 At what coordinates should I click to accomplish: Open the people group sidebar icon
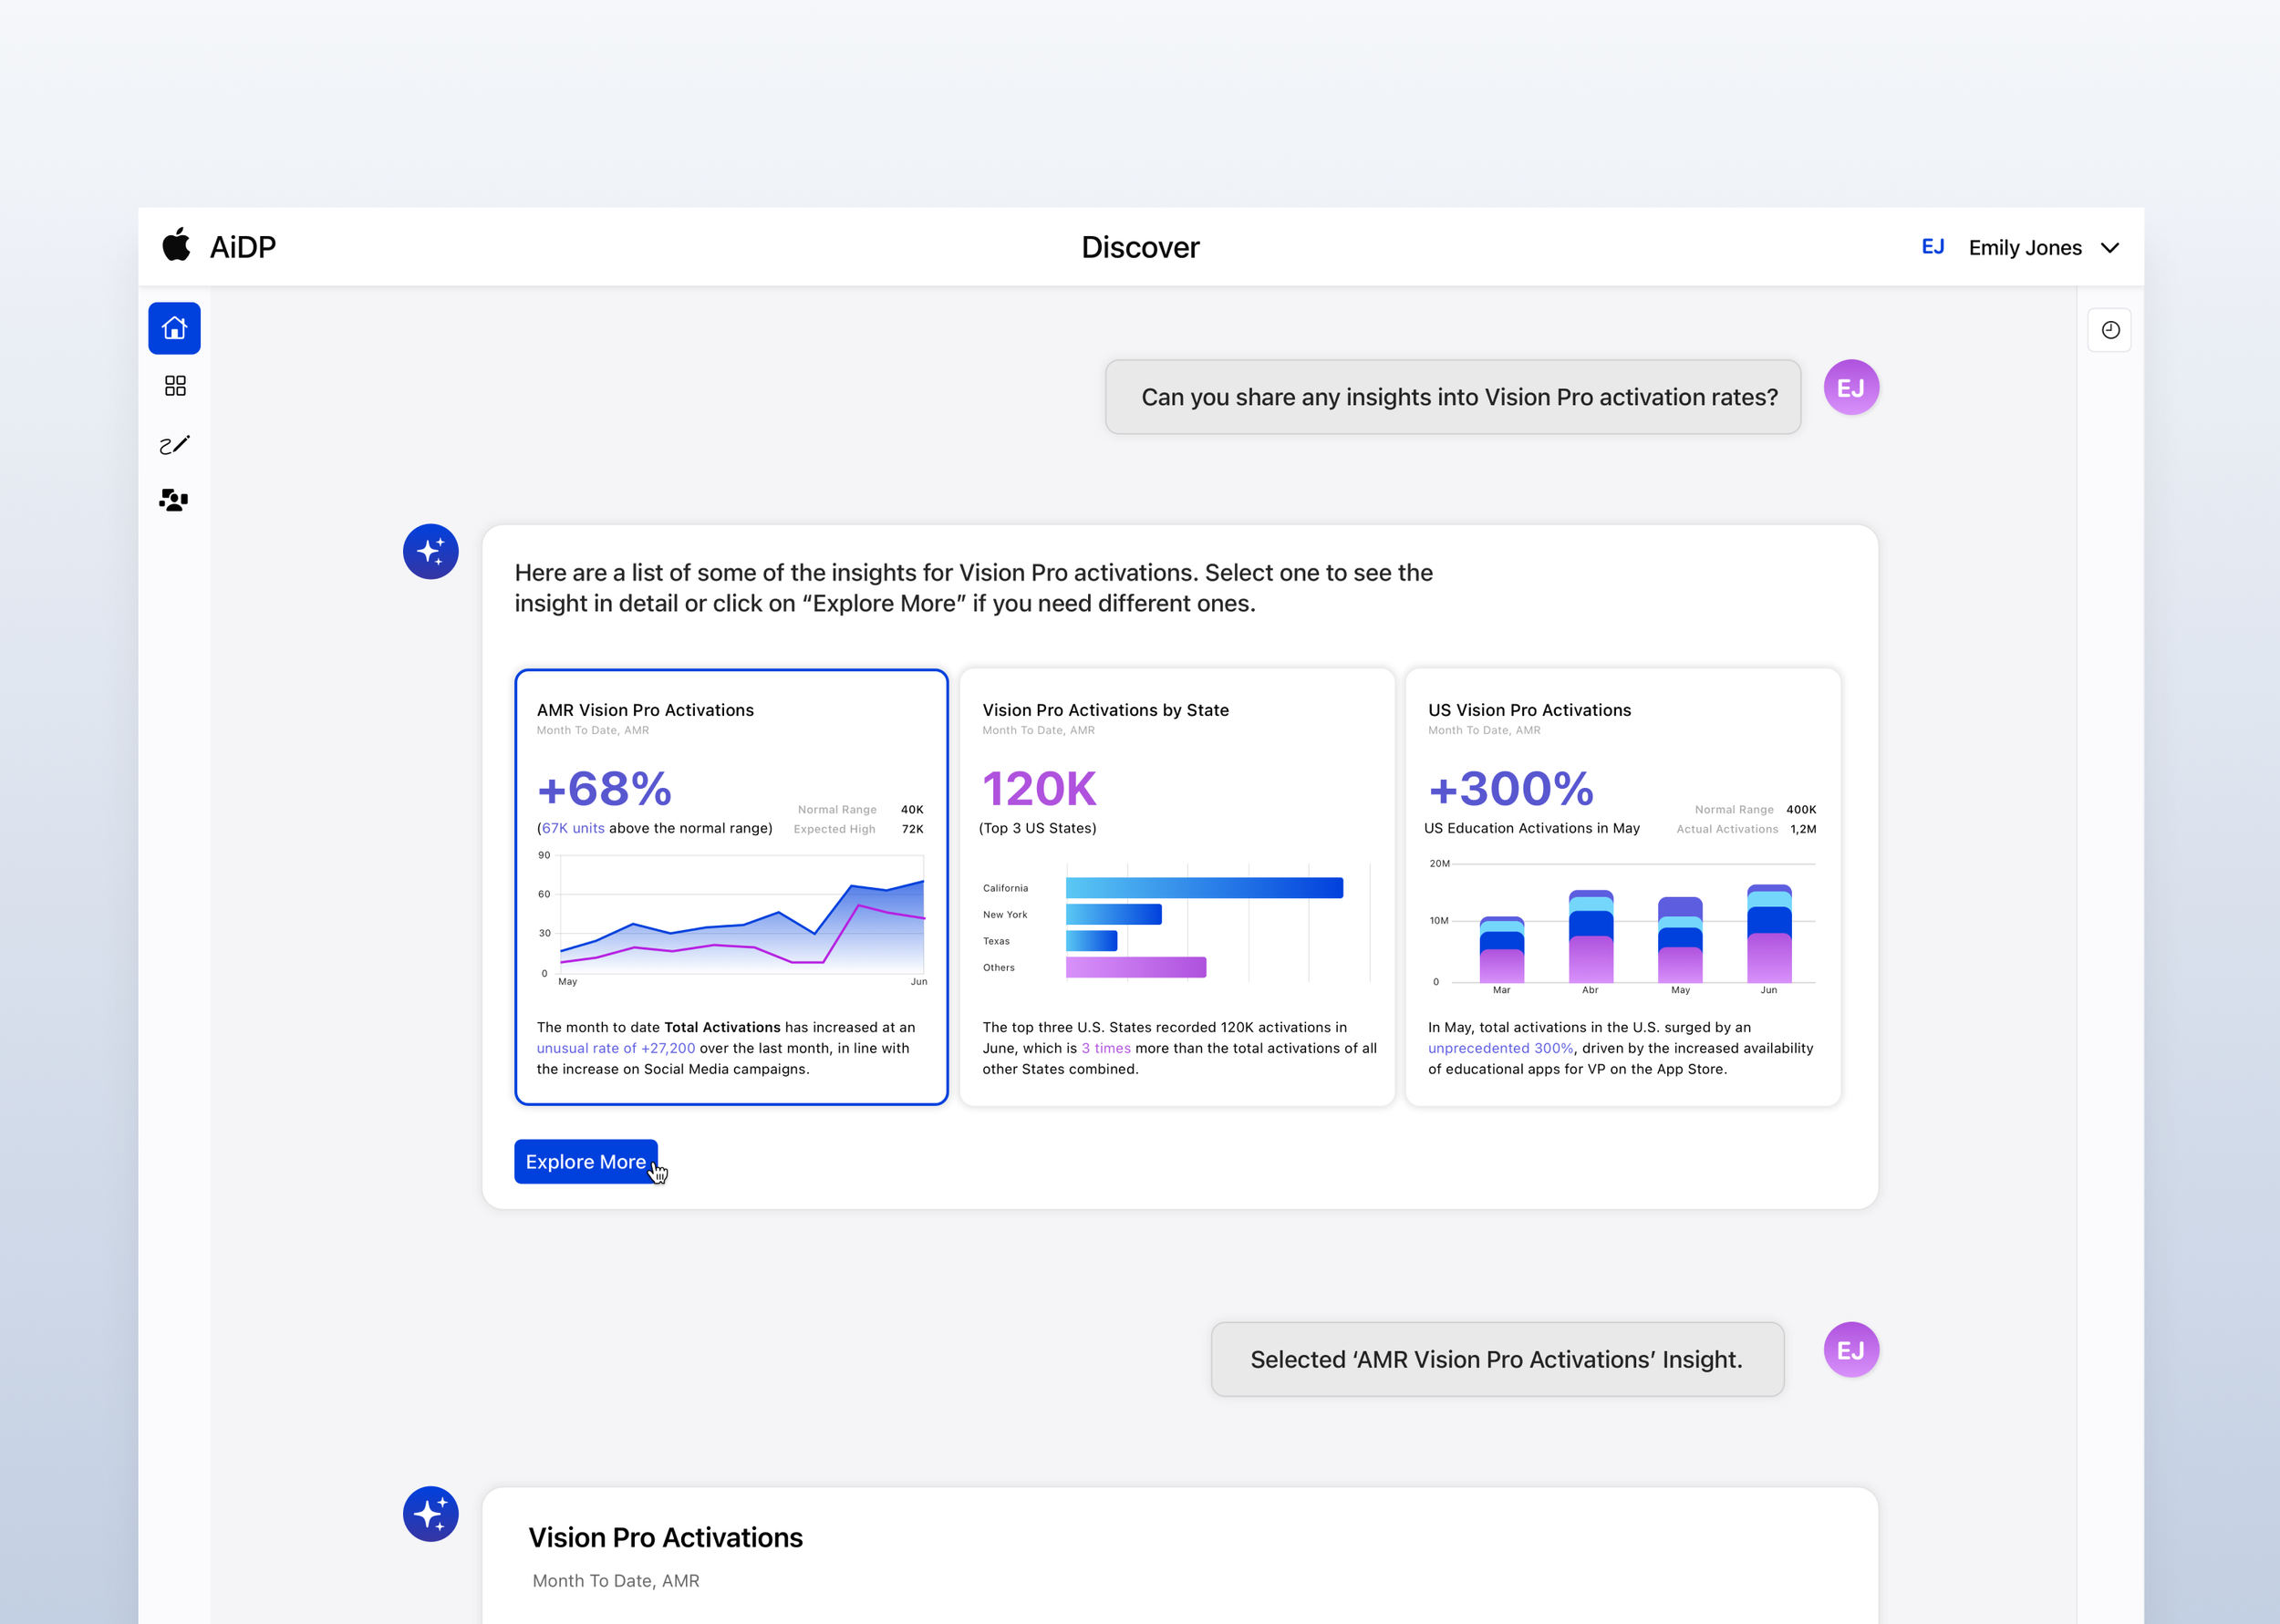point(174,500)
